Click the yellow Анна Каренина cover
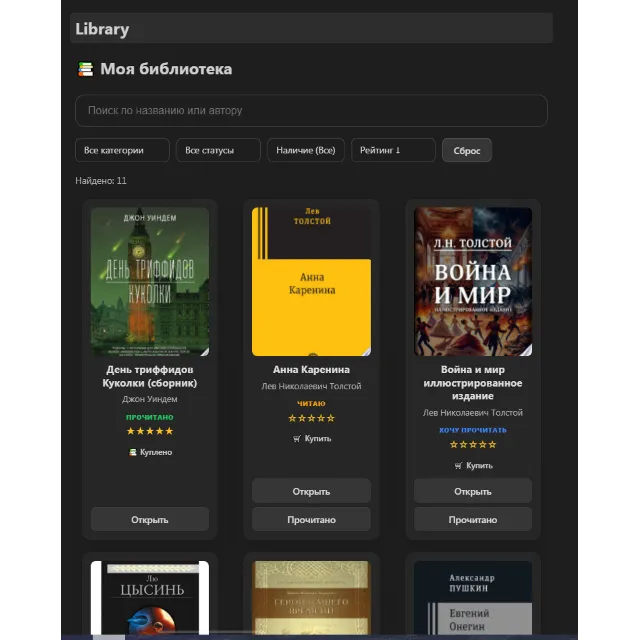Image resolution: width=640 pixels, height=640 pixels. tap(311, 282)
